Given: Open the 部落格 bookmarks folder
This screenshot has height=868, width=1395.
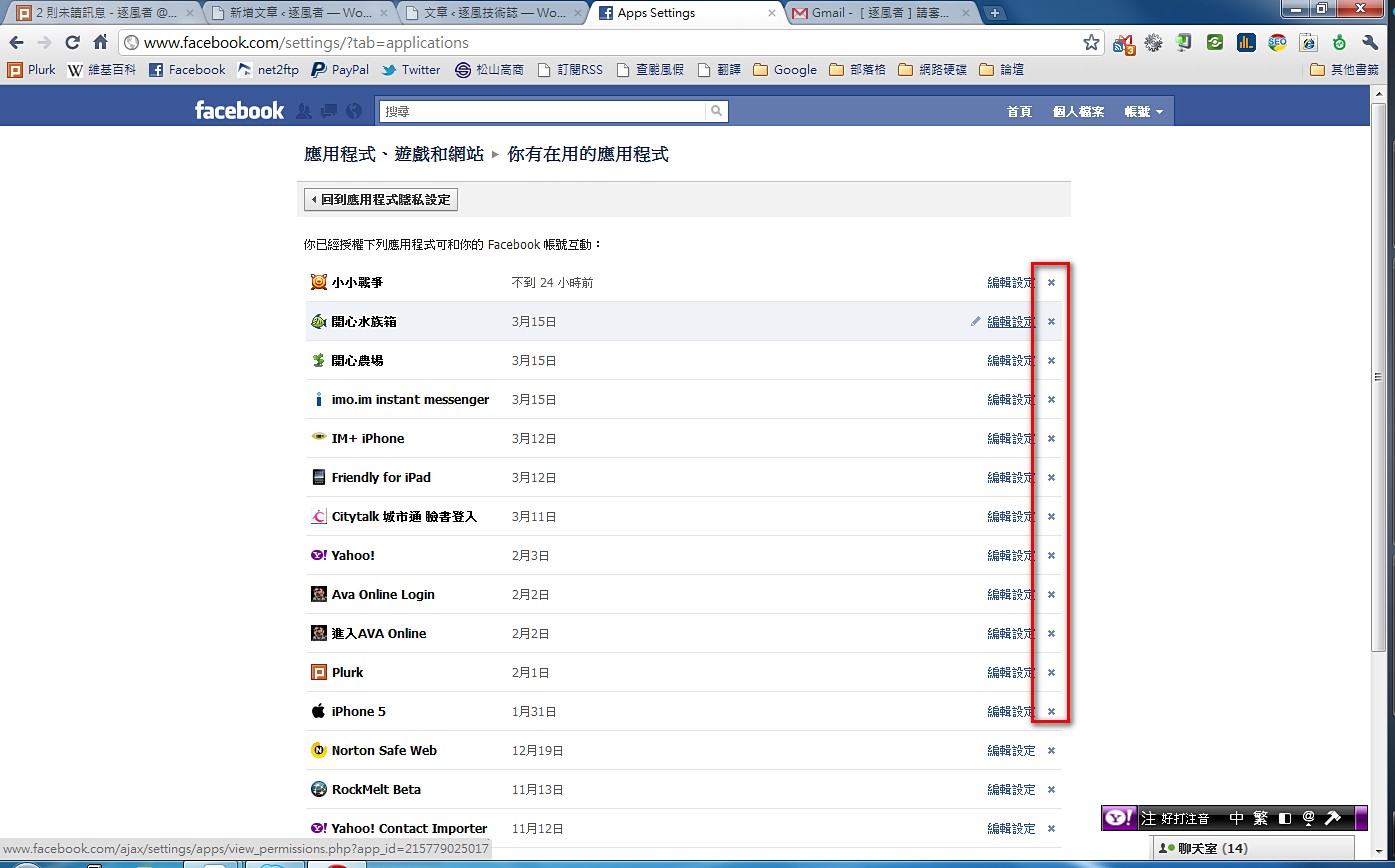Looking at the screenshot, I should coord(859,70).
